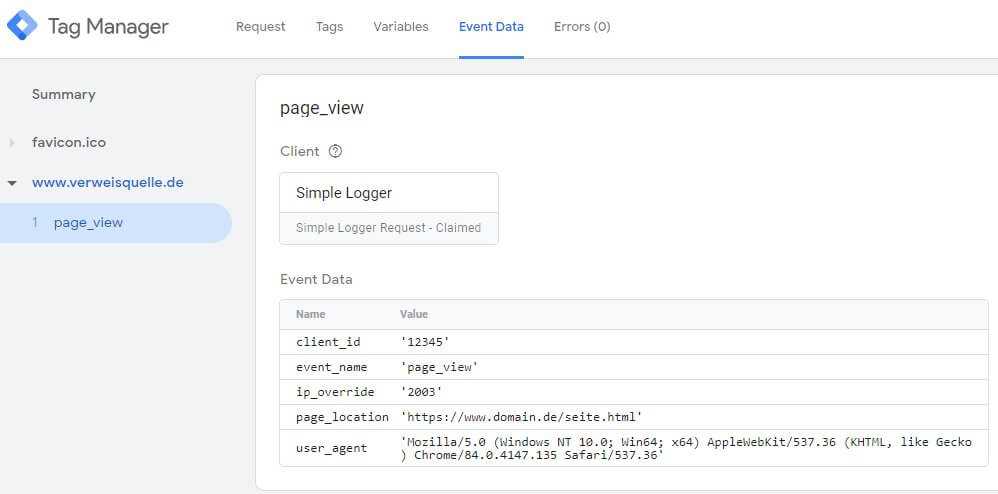998x494 pixels.
Task: Switch to the Request tab
Action: [x=260, y=27]
